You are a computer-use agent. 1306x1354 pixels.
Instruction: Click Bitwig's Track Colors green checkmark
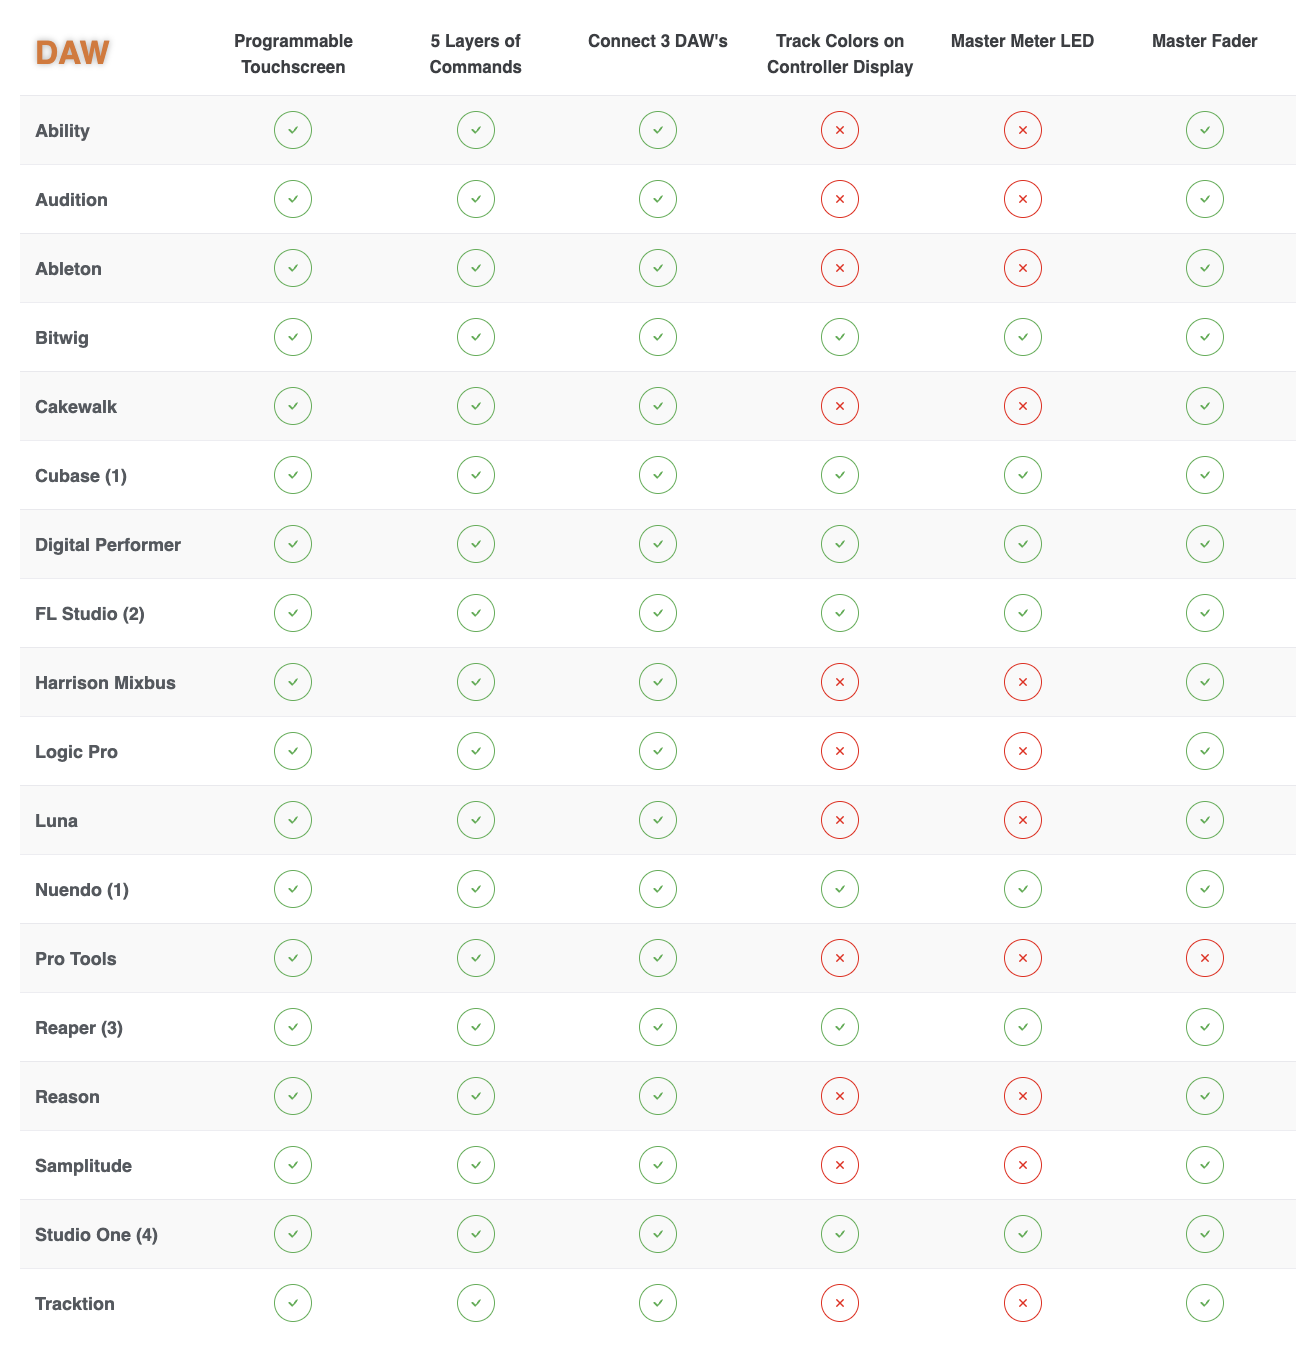tap(840, 337)
